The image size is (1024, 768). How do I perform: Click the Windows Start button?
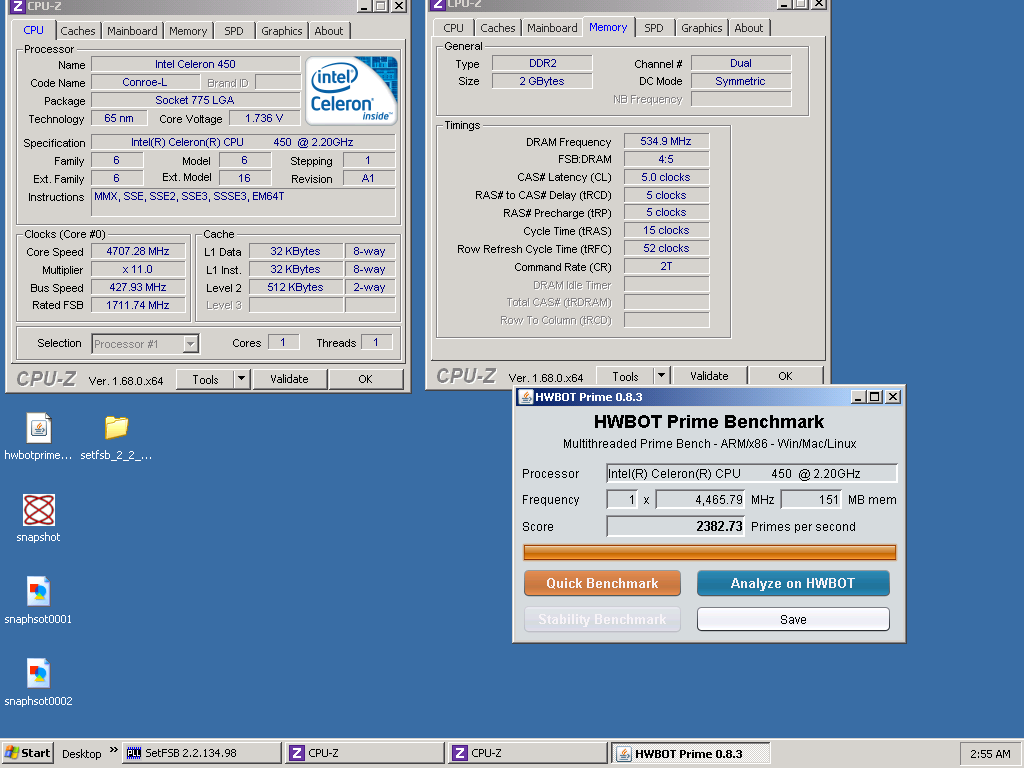pyautogui.click(x=27, y=753)
